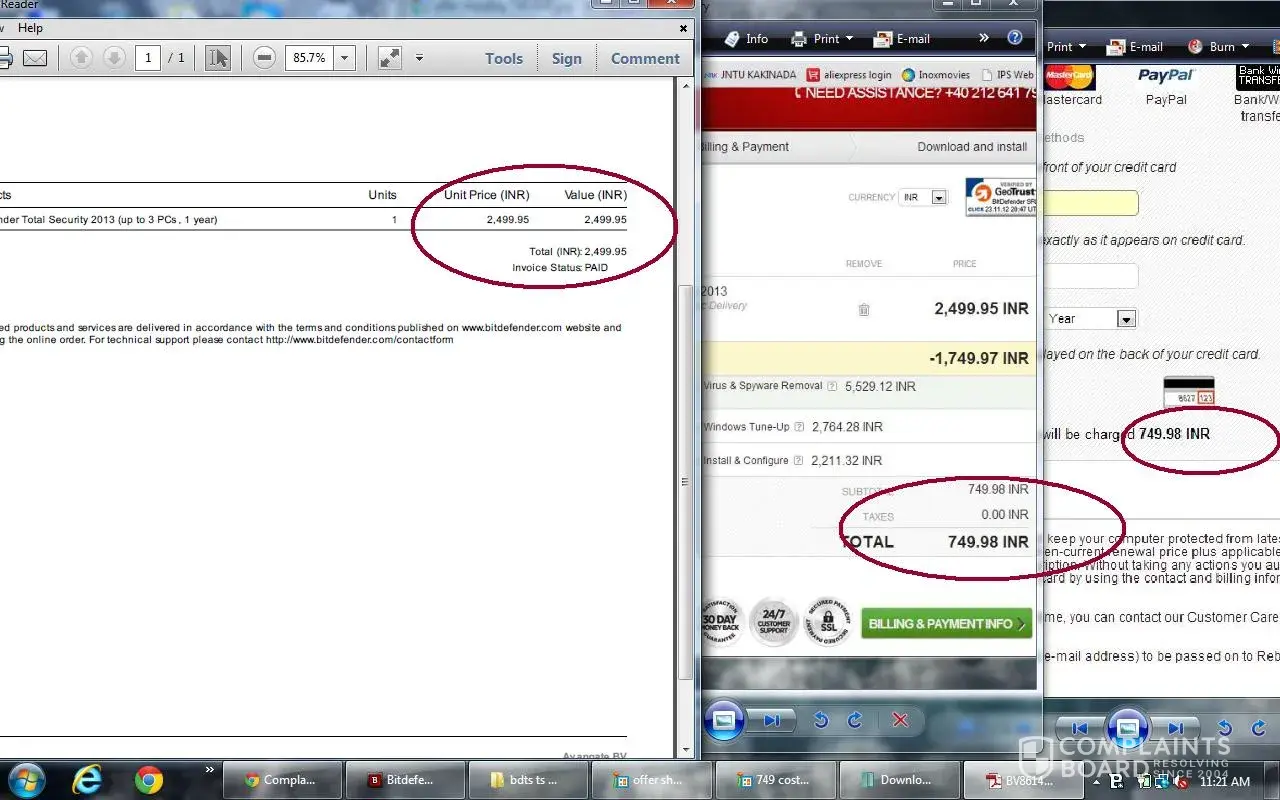
Task: Open the Sign pane in Adobe Reader
Action: point(567,59)
